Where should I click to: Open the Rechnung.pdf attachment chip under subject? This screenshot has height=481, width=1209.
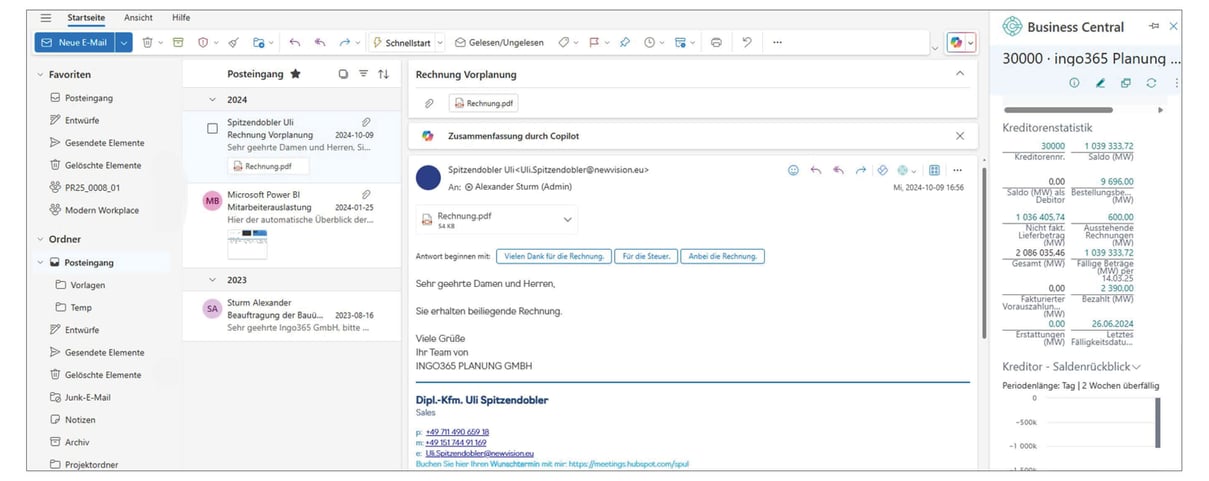(483, 103)
